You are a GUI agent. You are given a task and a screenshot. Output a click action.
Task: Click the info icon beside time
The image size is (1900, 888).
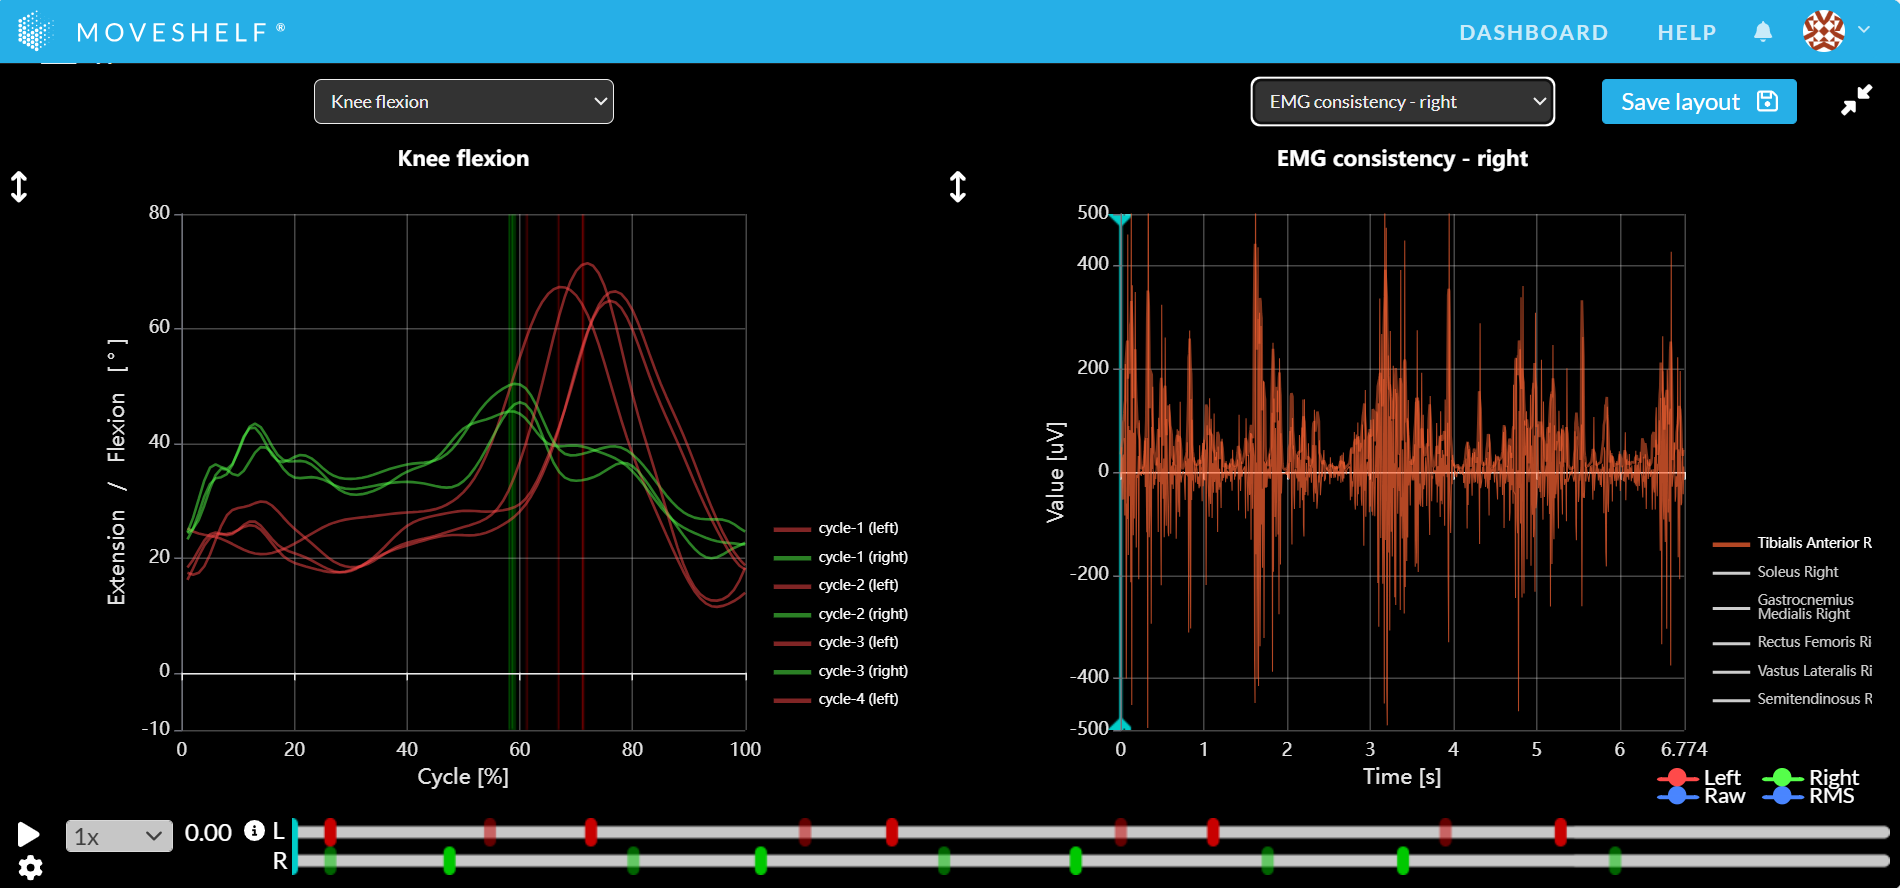(254, 831)
